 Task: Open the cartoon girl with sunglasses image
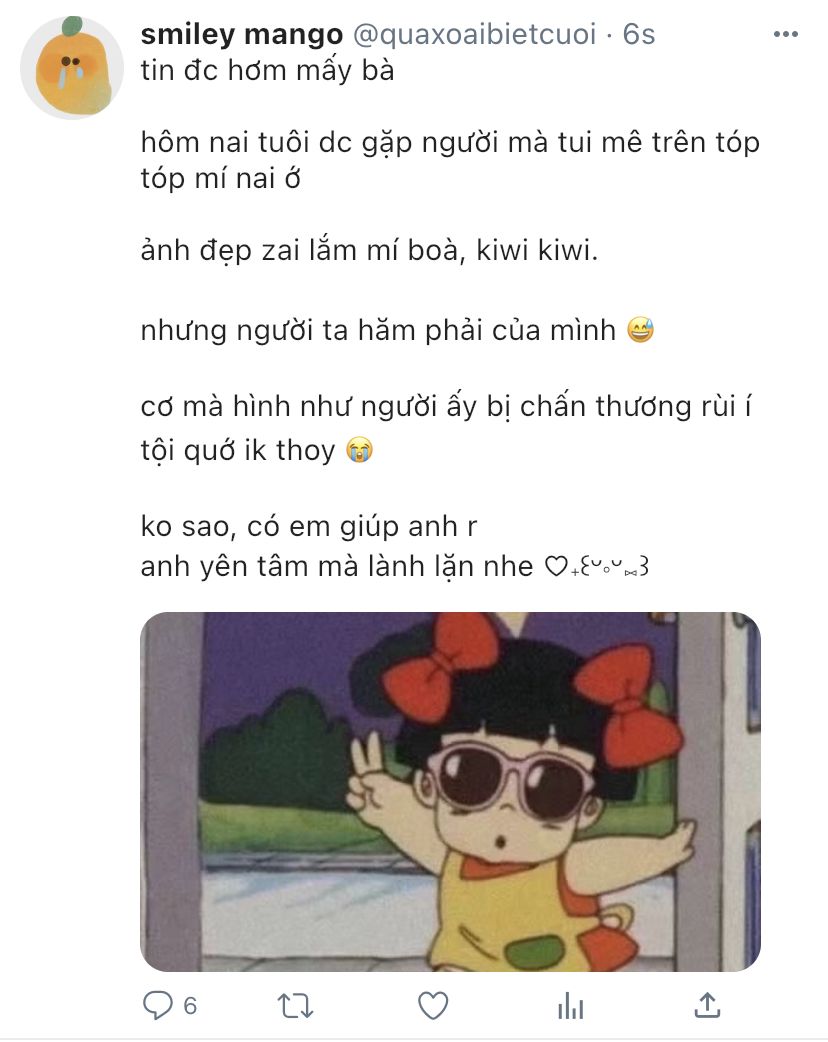[x=450, y=791]
